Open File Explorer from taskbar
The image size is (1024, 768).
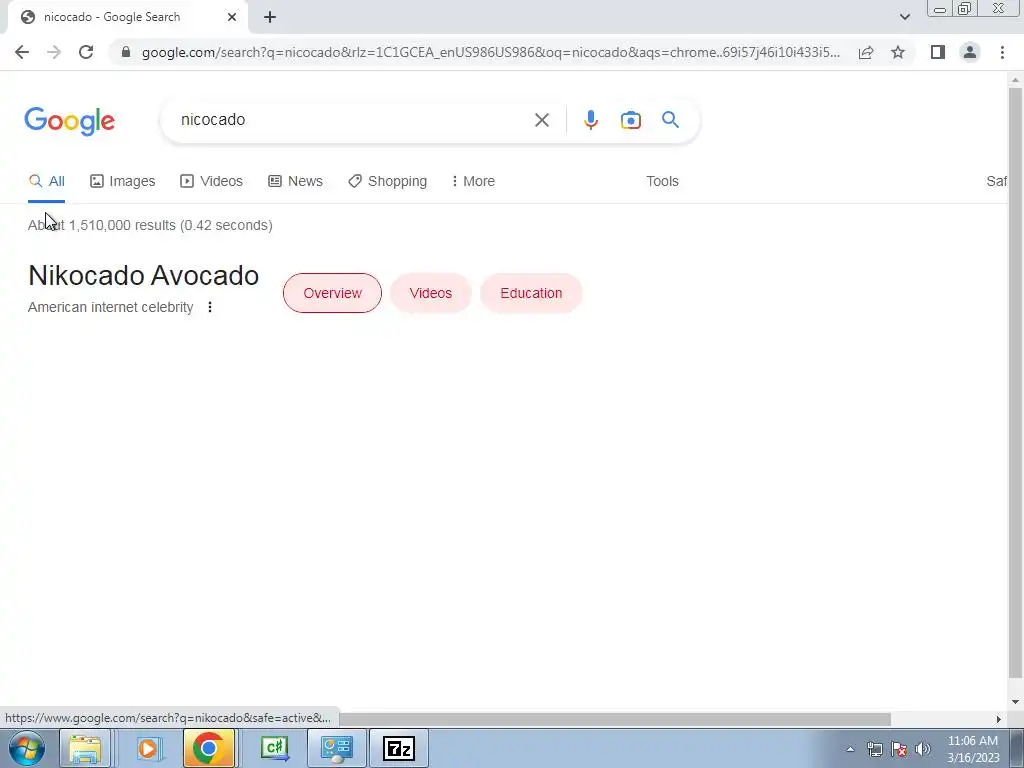[85, 748]
